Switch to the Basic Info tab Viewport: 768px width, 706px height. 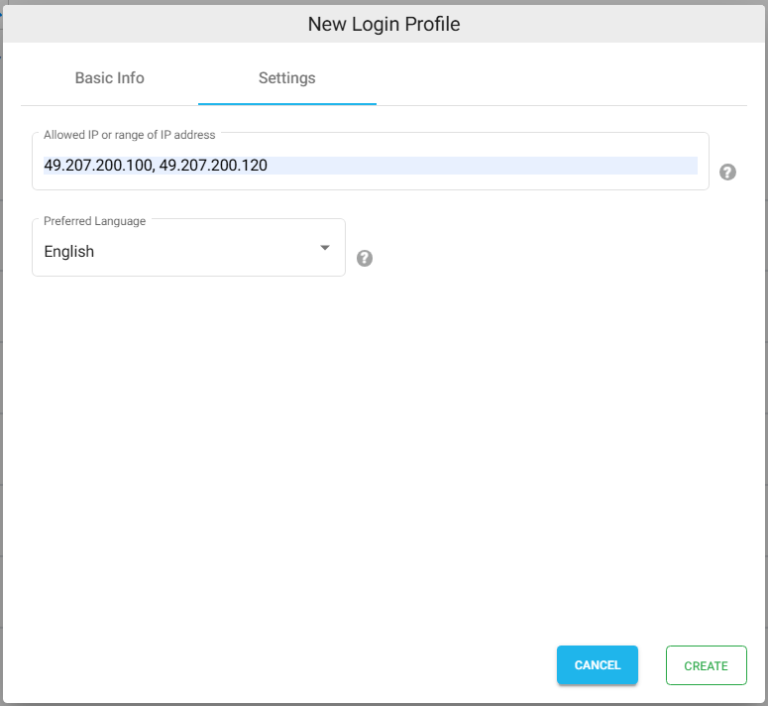[x=110, y=78]
